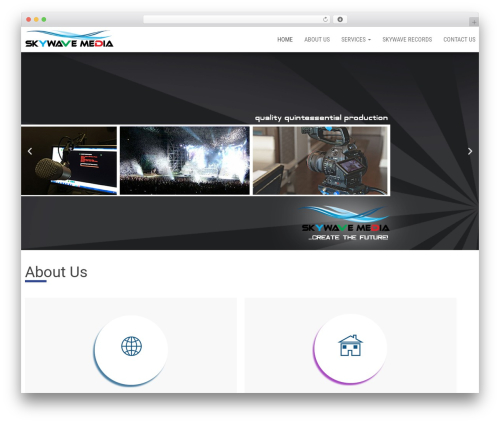Open the Home menu item

(285, 40)
